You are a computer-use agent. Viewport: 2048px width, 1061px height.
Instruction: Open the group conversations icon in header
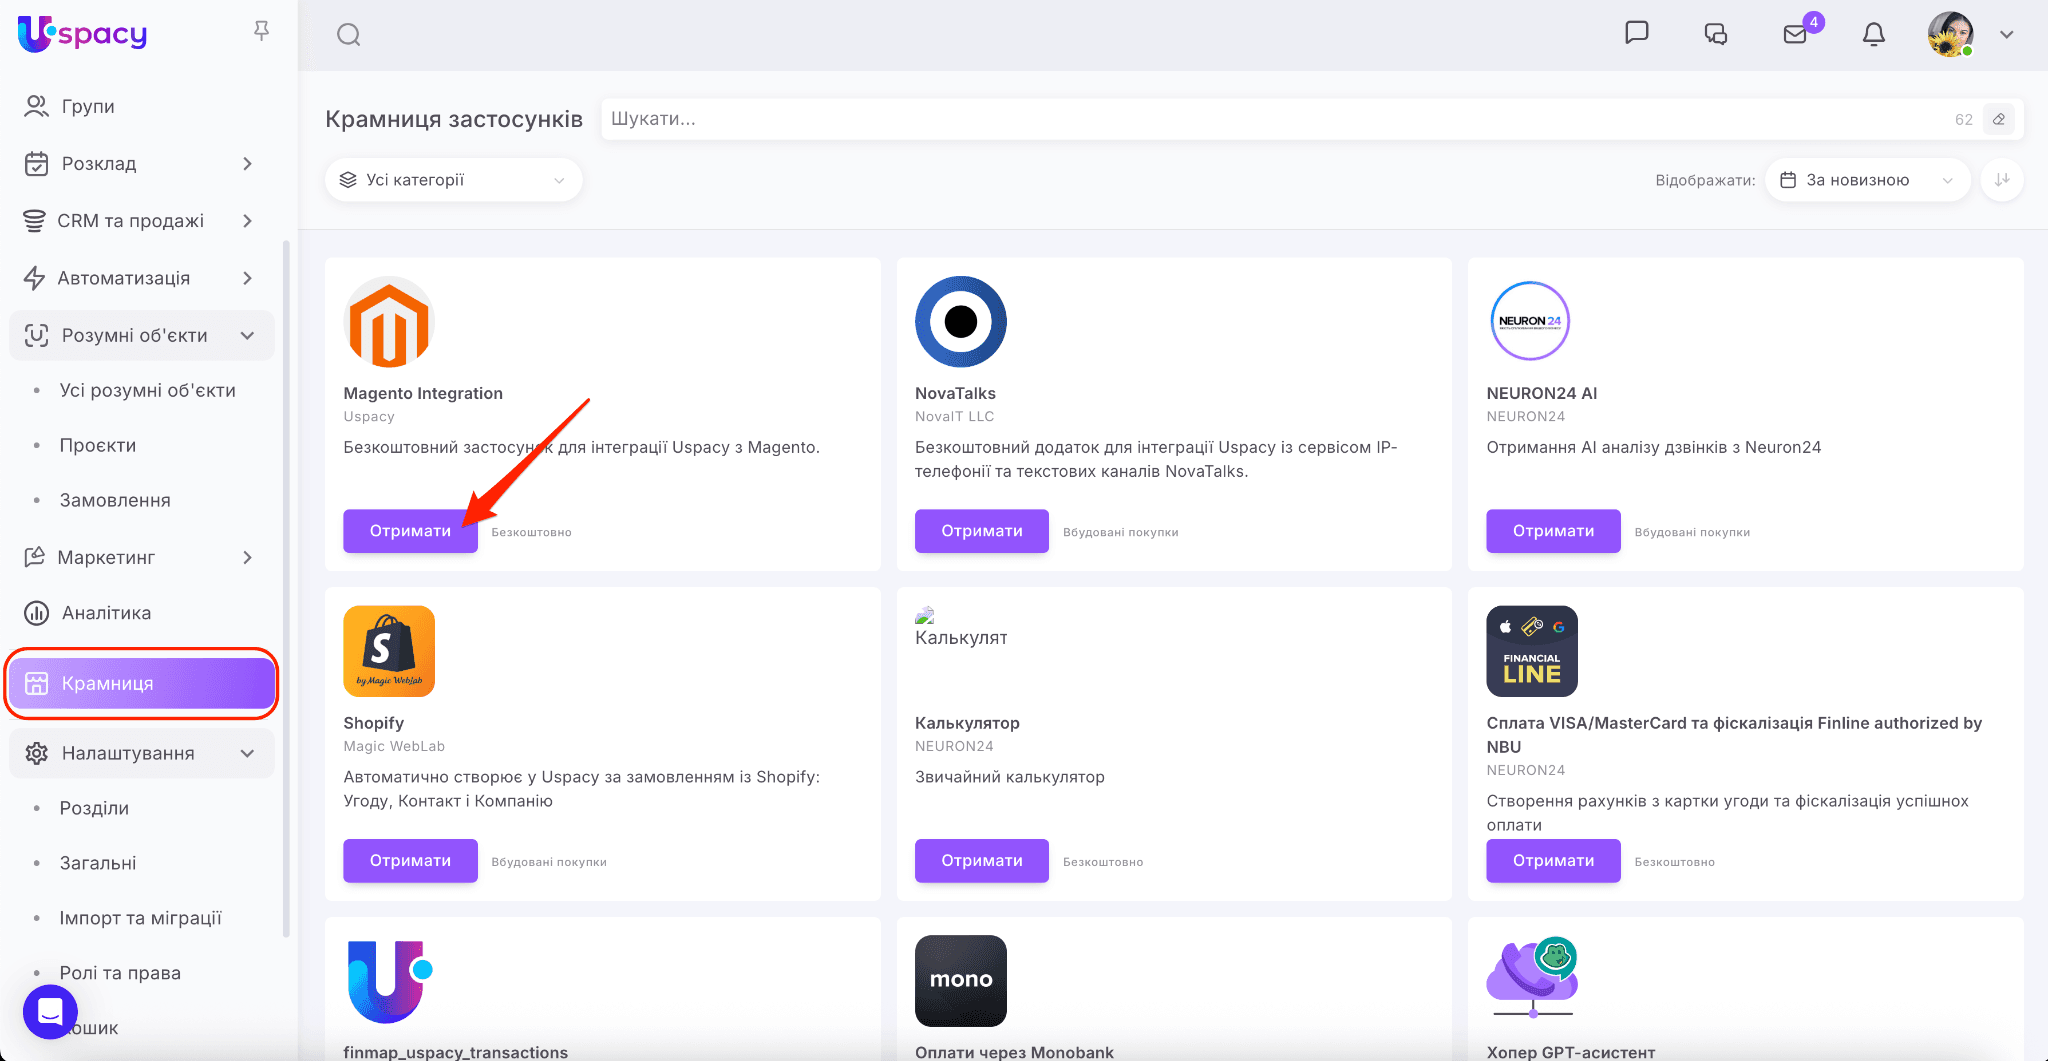click(1715, 34)
